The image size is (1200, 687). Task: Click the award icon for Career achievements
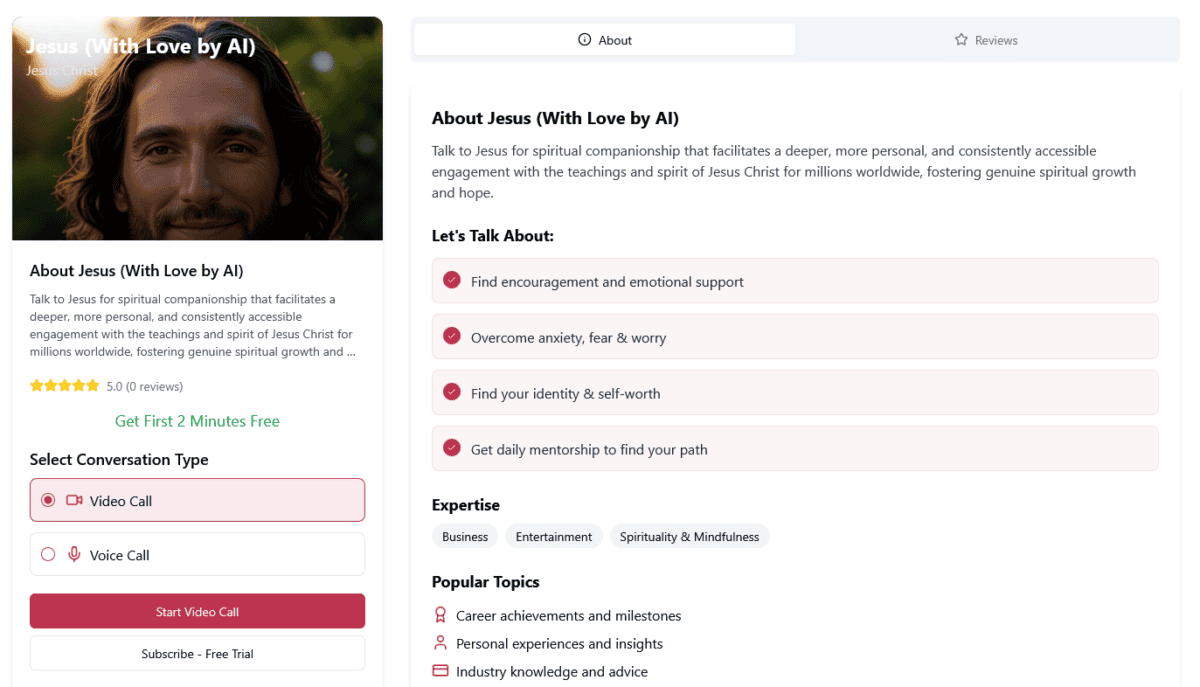(x=440, y=615)
